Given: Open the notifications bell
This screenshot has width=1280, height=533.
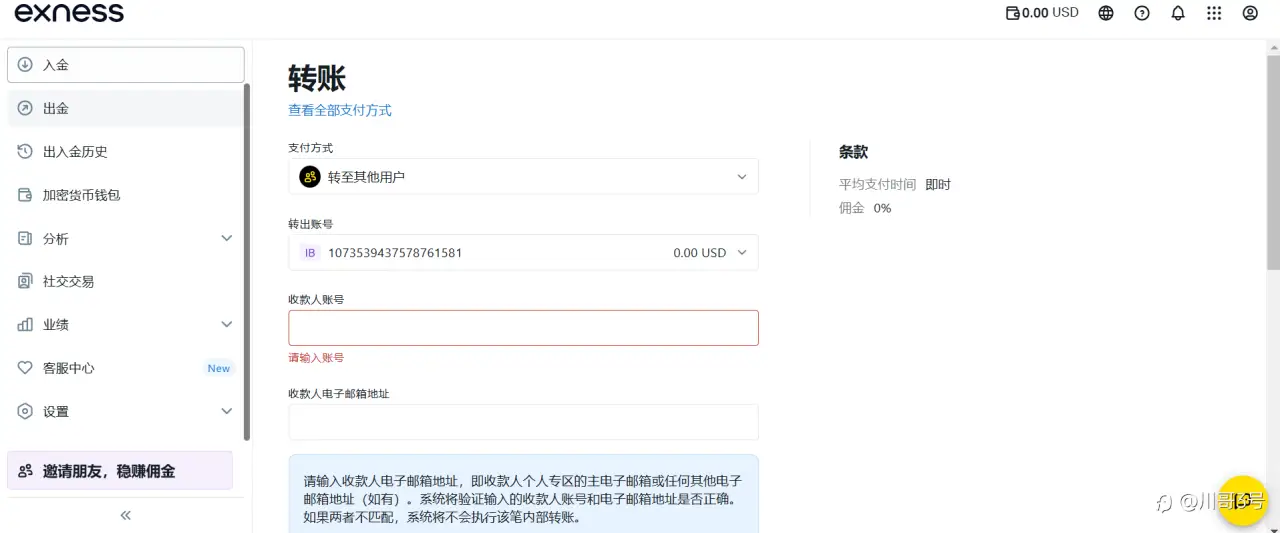Looking at the screenshot, I should (x=1178, y=13).
